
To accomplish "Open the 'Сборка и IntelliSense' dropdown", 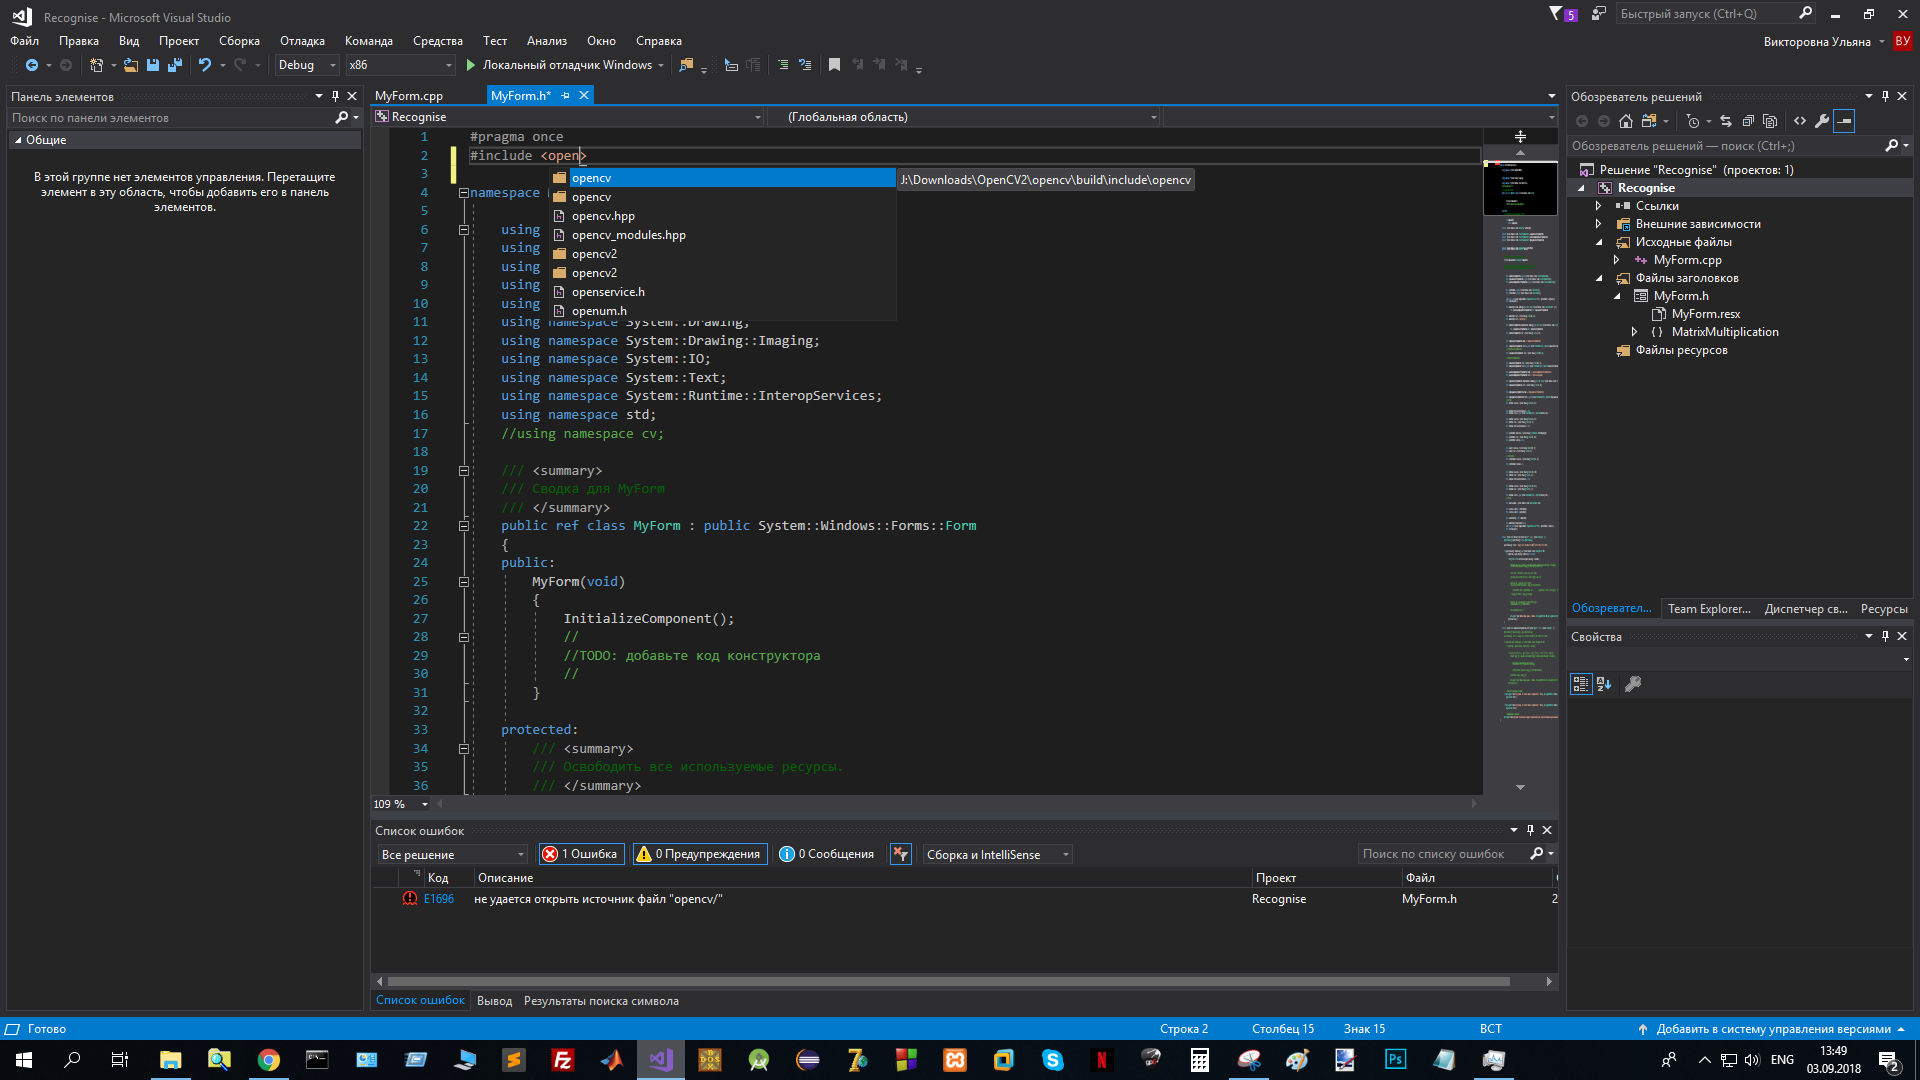I will [x=997, y=854].
